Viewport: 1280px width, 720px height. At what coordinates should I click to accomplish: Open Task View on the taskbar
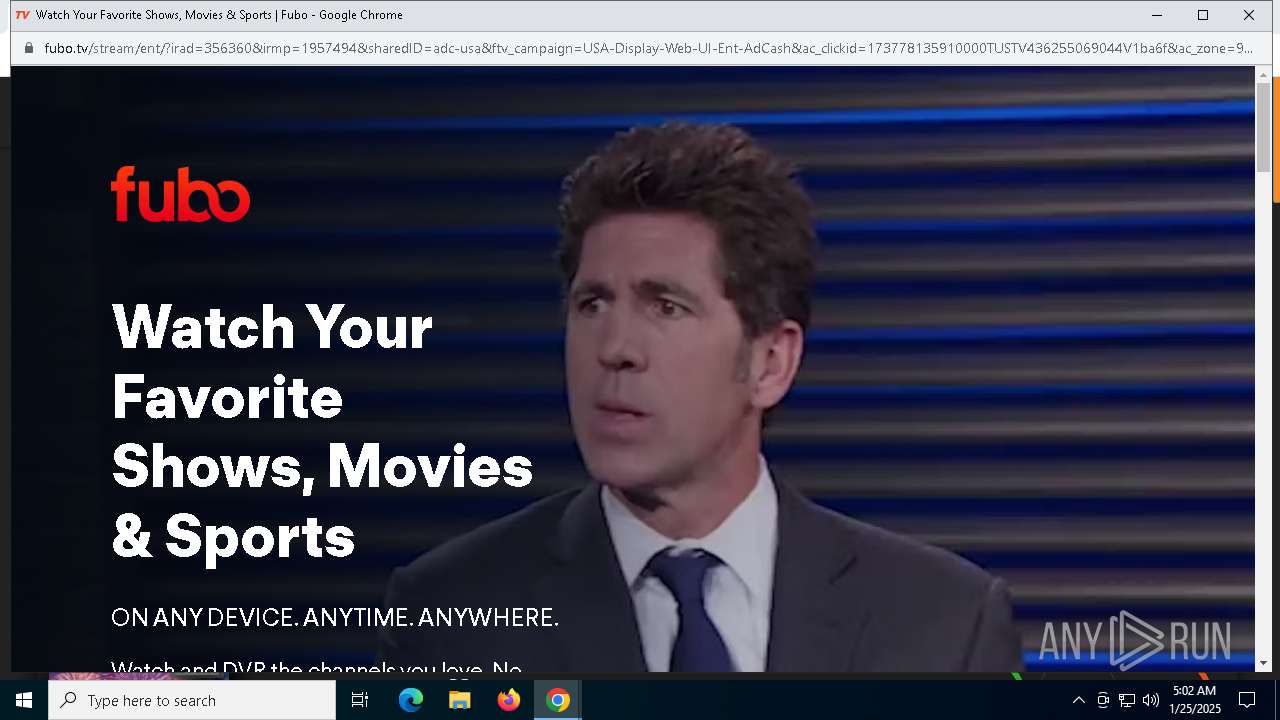pos(360,700)
